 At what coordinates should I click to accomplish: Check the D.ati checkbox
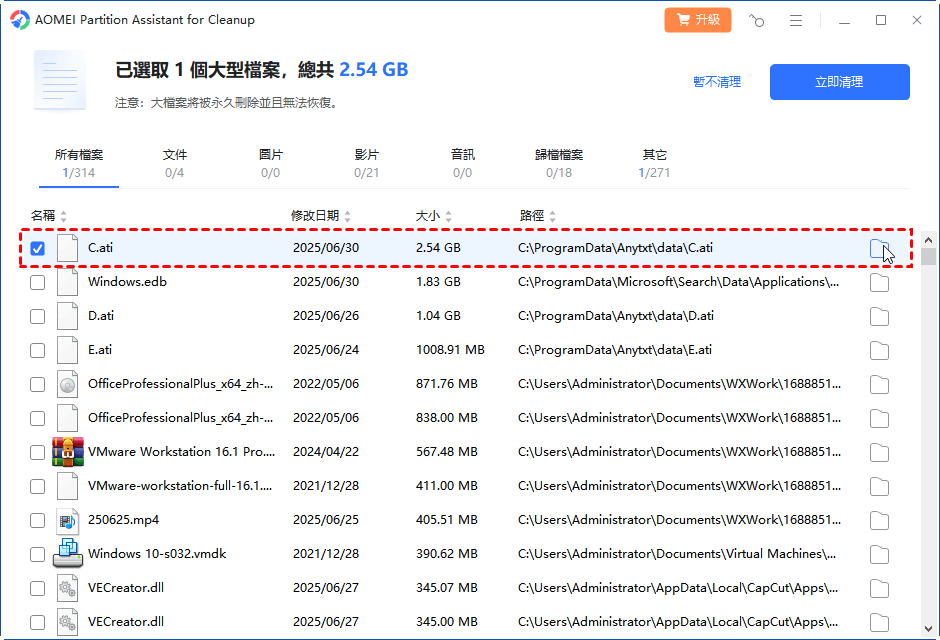(37, 316)
